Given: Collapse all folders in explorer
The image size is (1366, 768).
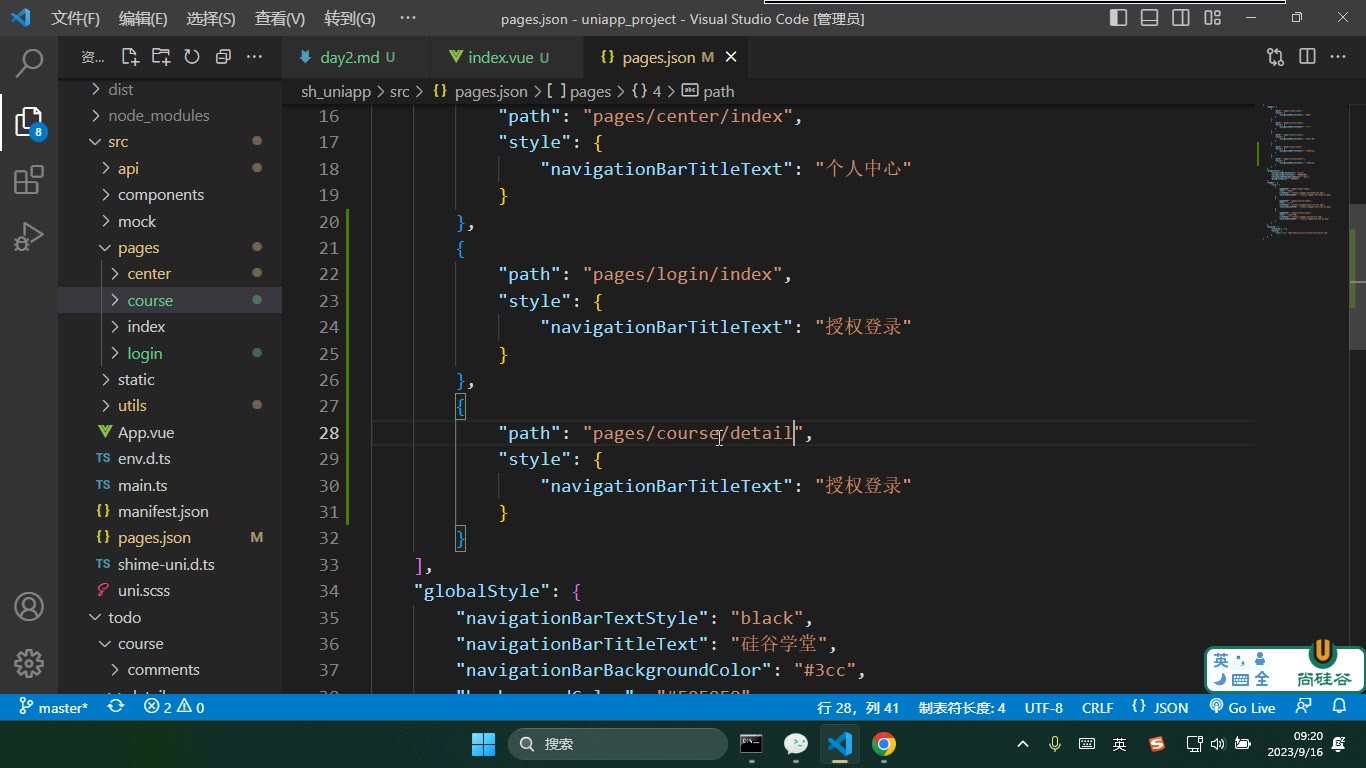Looking at the screenshot, I should point(223,57).
